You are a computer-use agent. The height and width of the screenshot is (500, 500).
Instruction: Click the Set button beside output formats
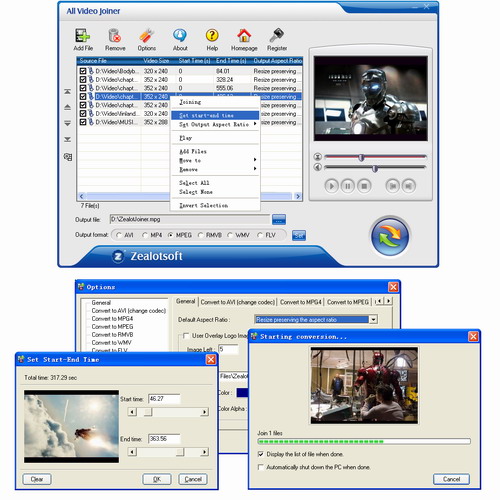click(299, 235)
